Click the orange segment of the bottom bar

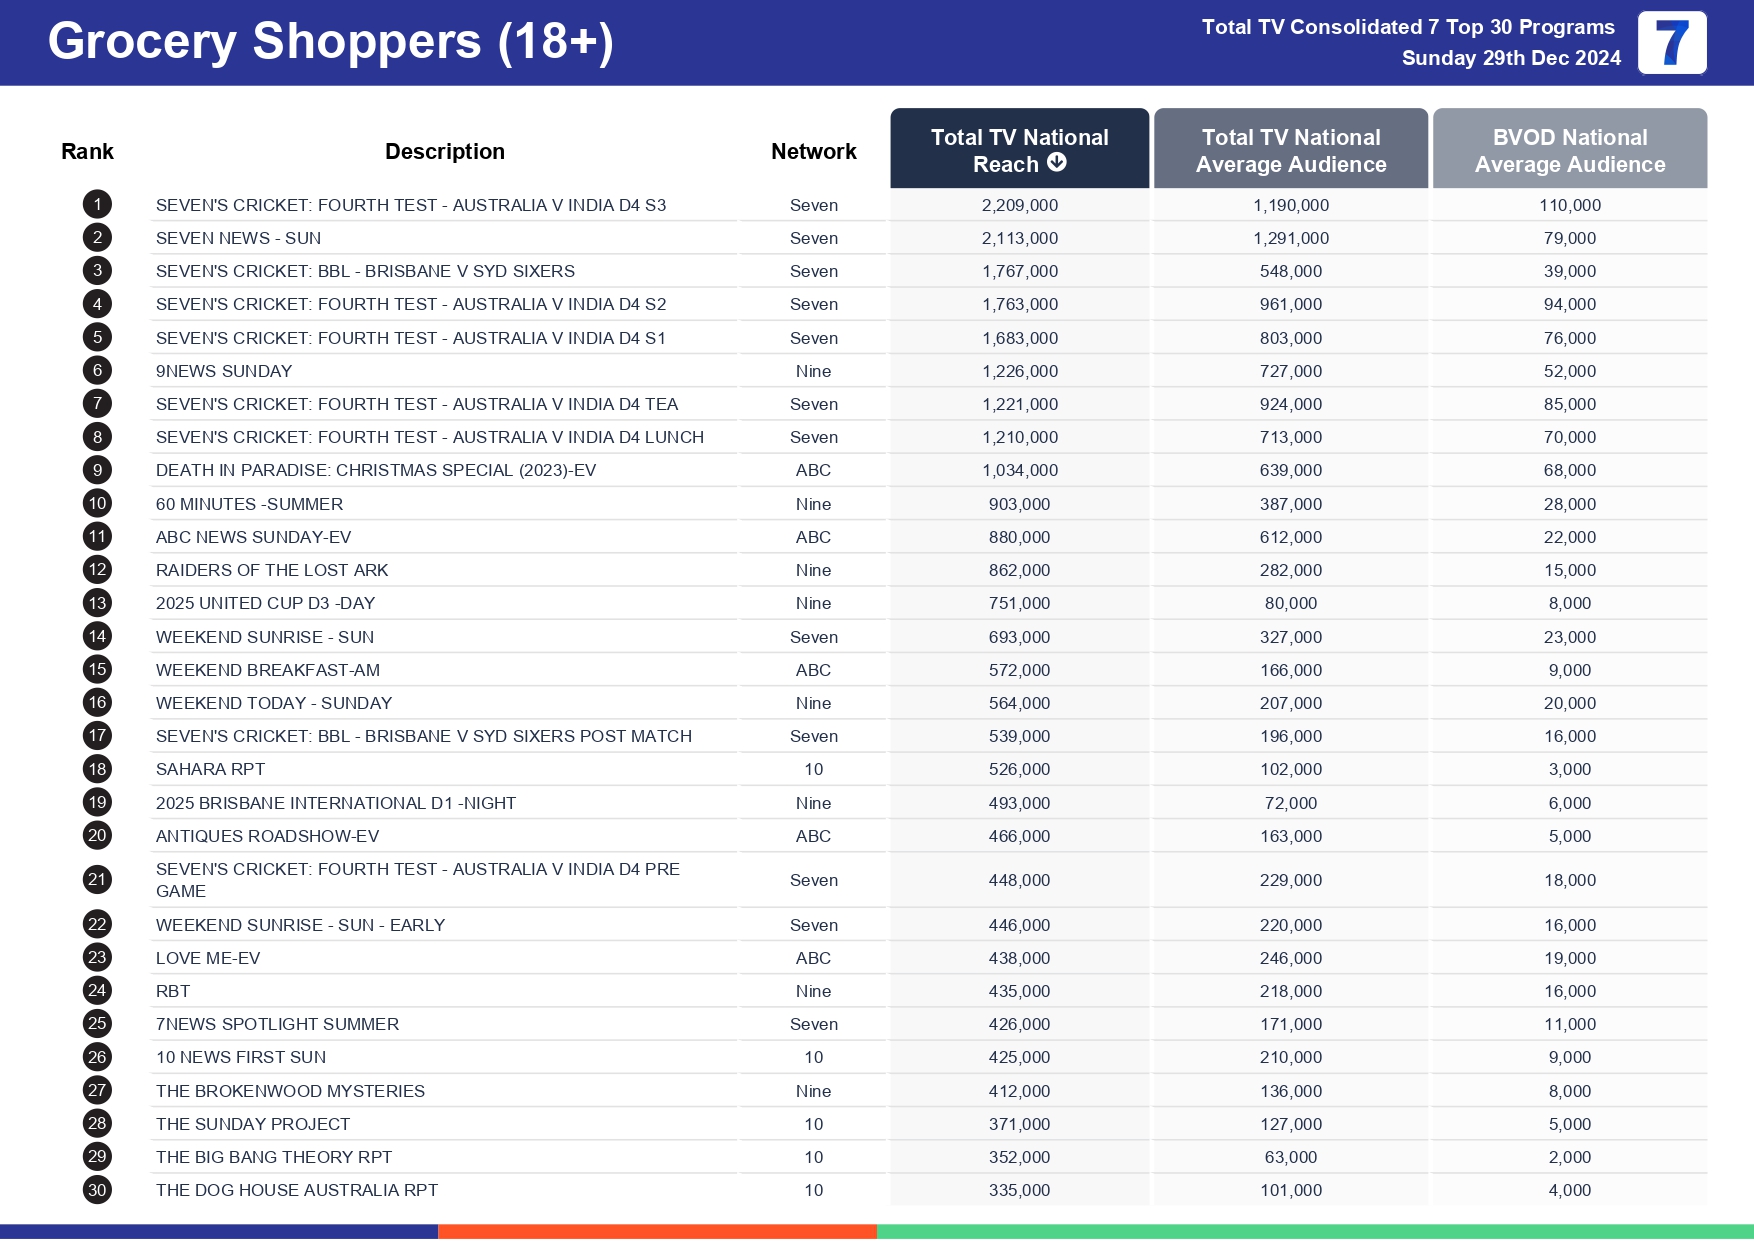pyautogui.click(x=657, y=1232)
